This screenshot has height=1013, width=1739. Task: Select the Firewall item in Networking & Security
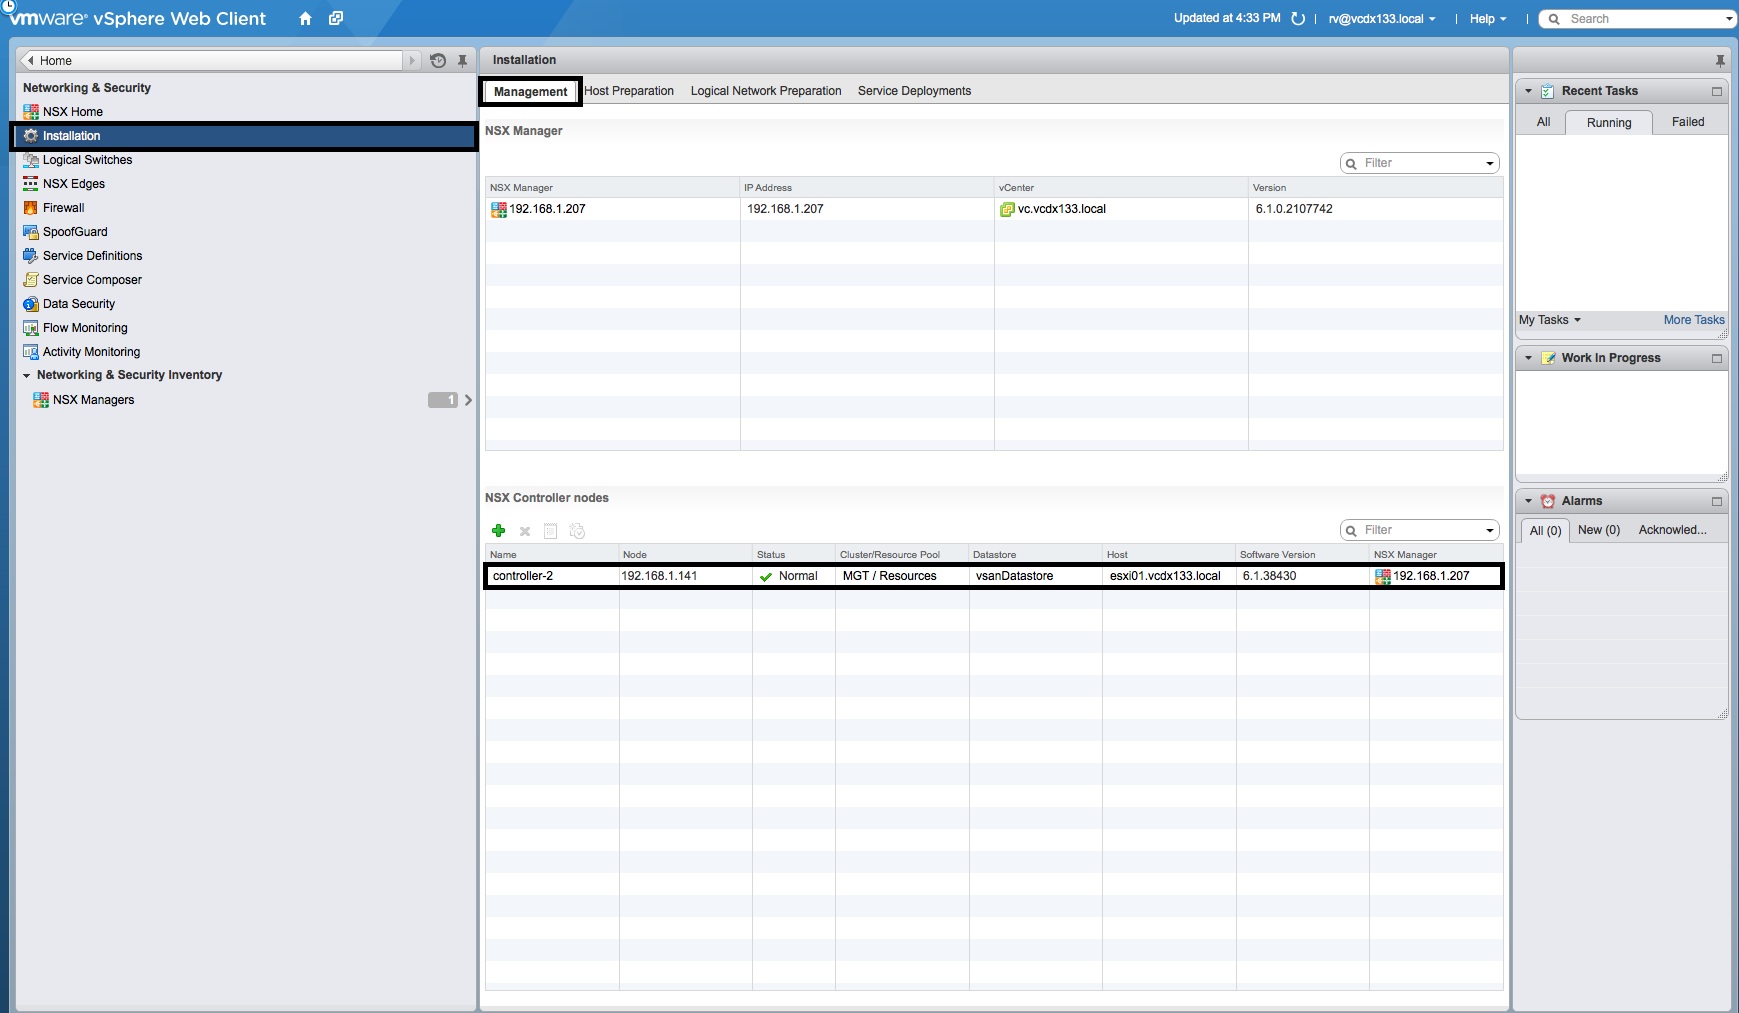64,207
